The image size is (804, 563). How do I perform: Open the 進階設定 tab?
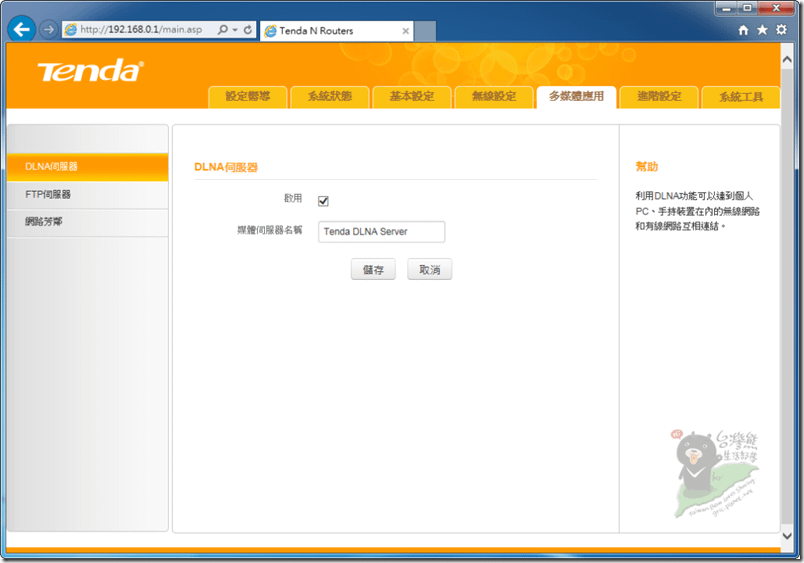click(x=659, y=97)
